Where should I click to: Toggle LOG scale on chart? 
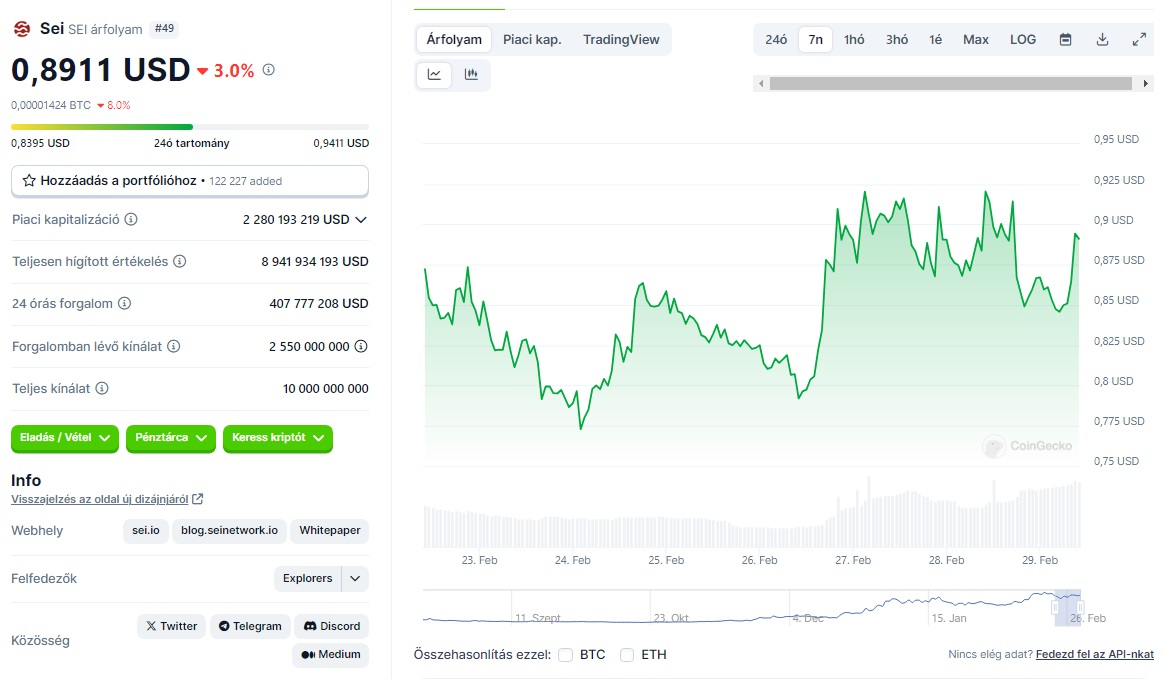tap(1023, 39)
